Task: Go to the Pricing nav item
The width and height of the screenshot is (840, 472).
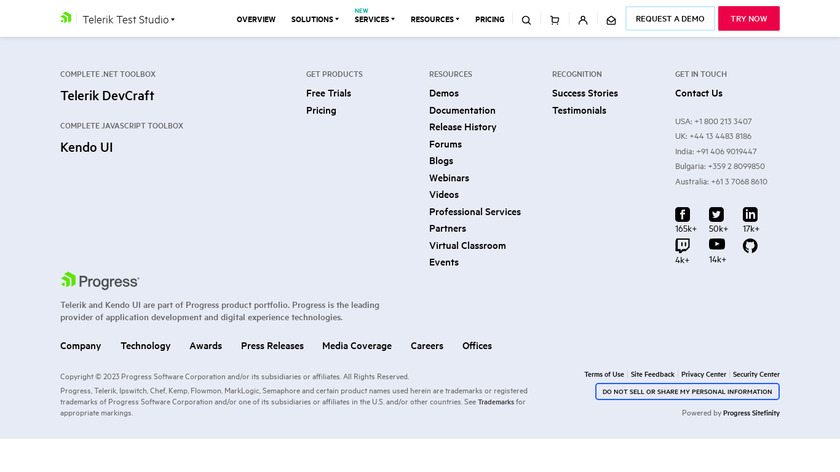Action: tap(490, 19)
